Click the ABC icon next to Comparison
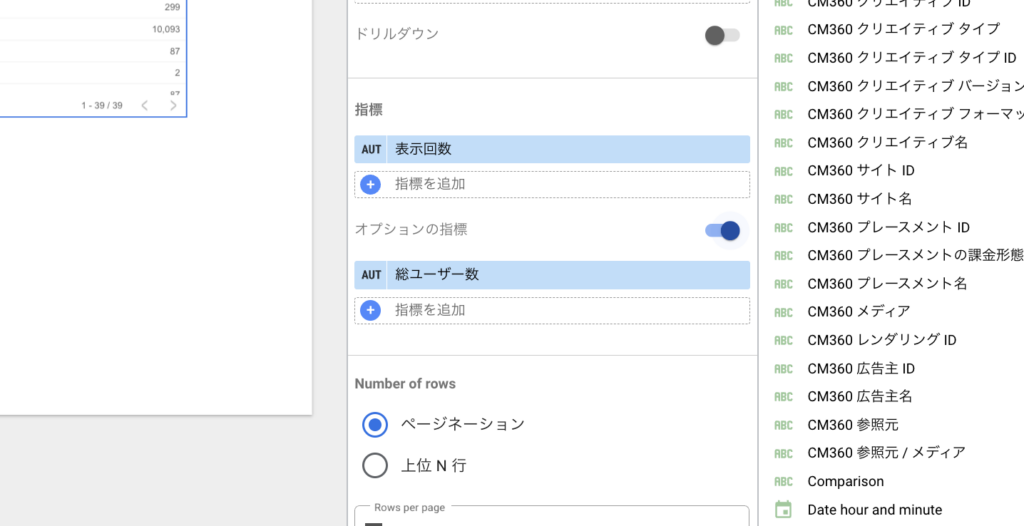Screen dimensions: 1024x526 click(783, 482)
